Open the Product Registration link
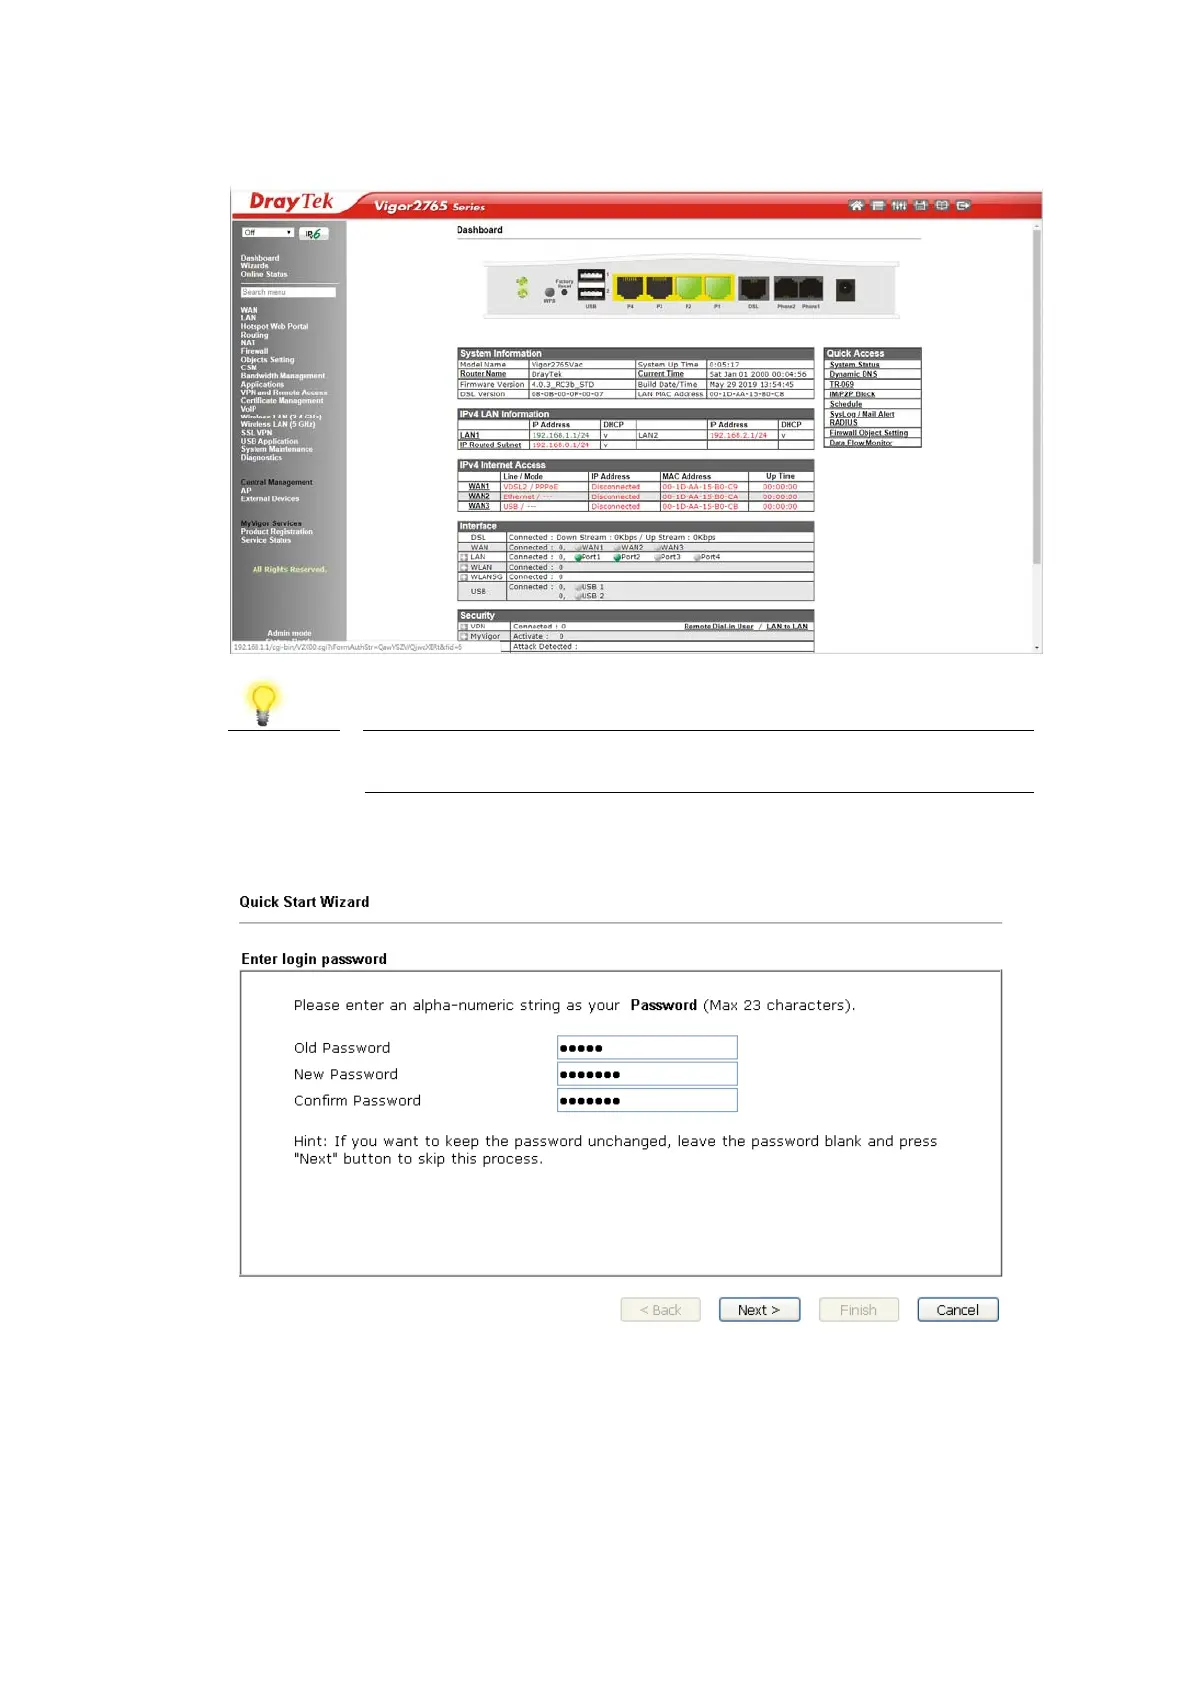The image size is (1190, 1684). (x=277, y=531)
